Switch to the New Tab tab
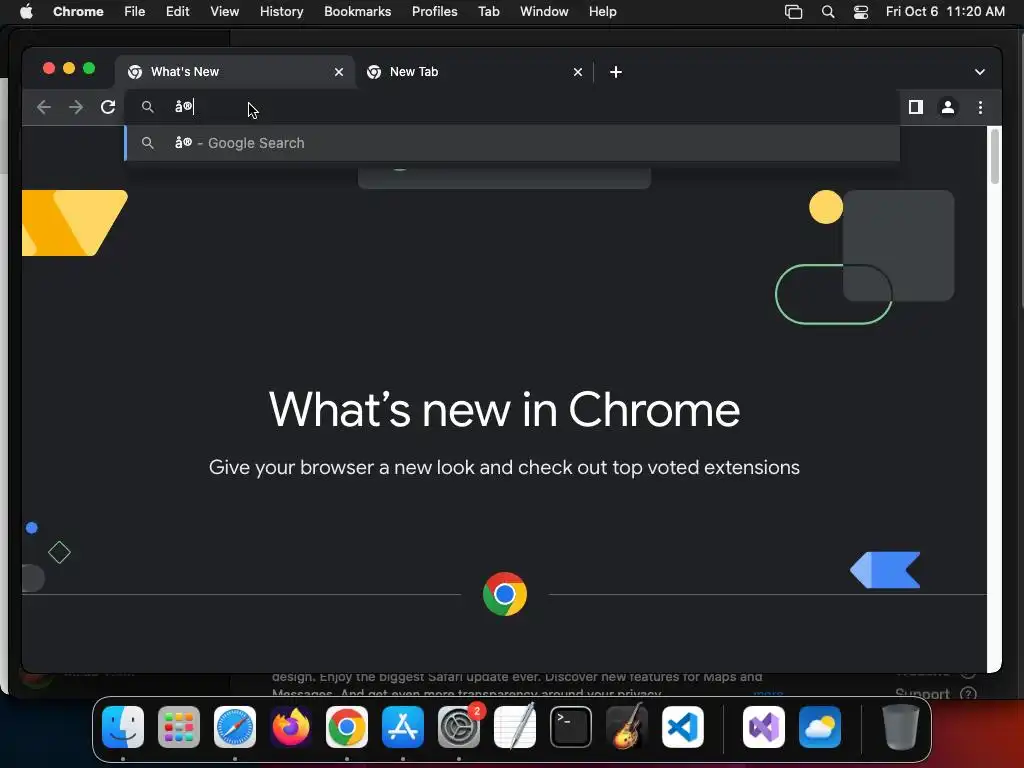Screen dimensions: 1024x768 click(x=473, y=72)
